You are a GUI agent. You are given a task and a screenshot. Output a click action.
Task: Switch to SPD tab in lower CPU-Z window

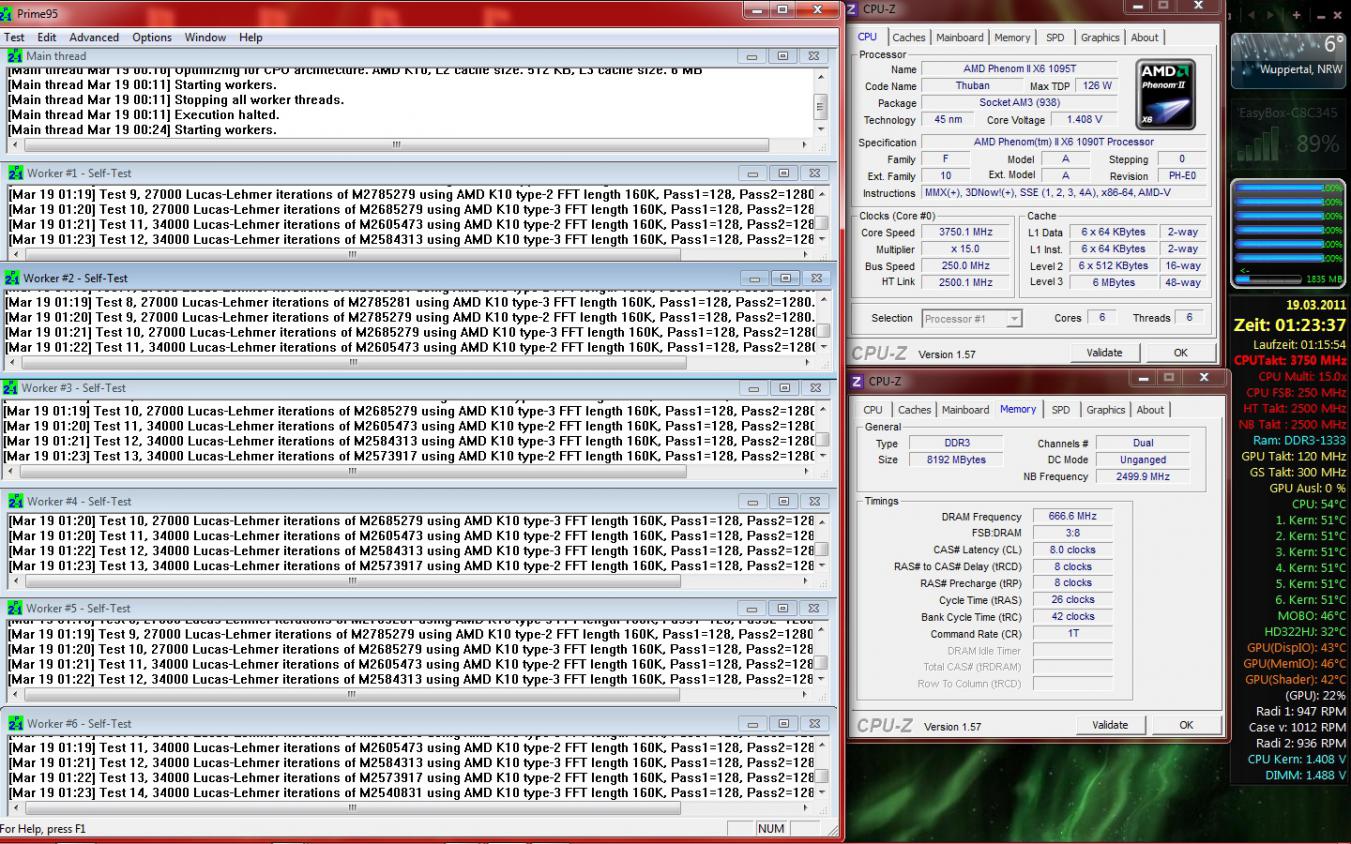click(x=1061, y=410)
